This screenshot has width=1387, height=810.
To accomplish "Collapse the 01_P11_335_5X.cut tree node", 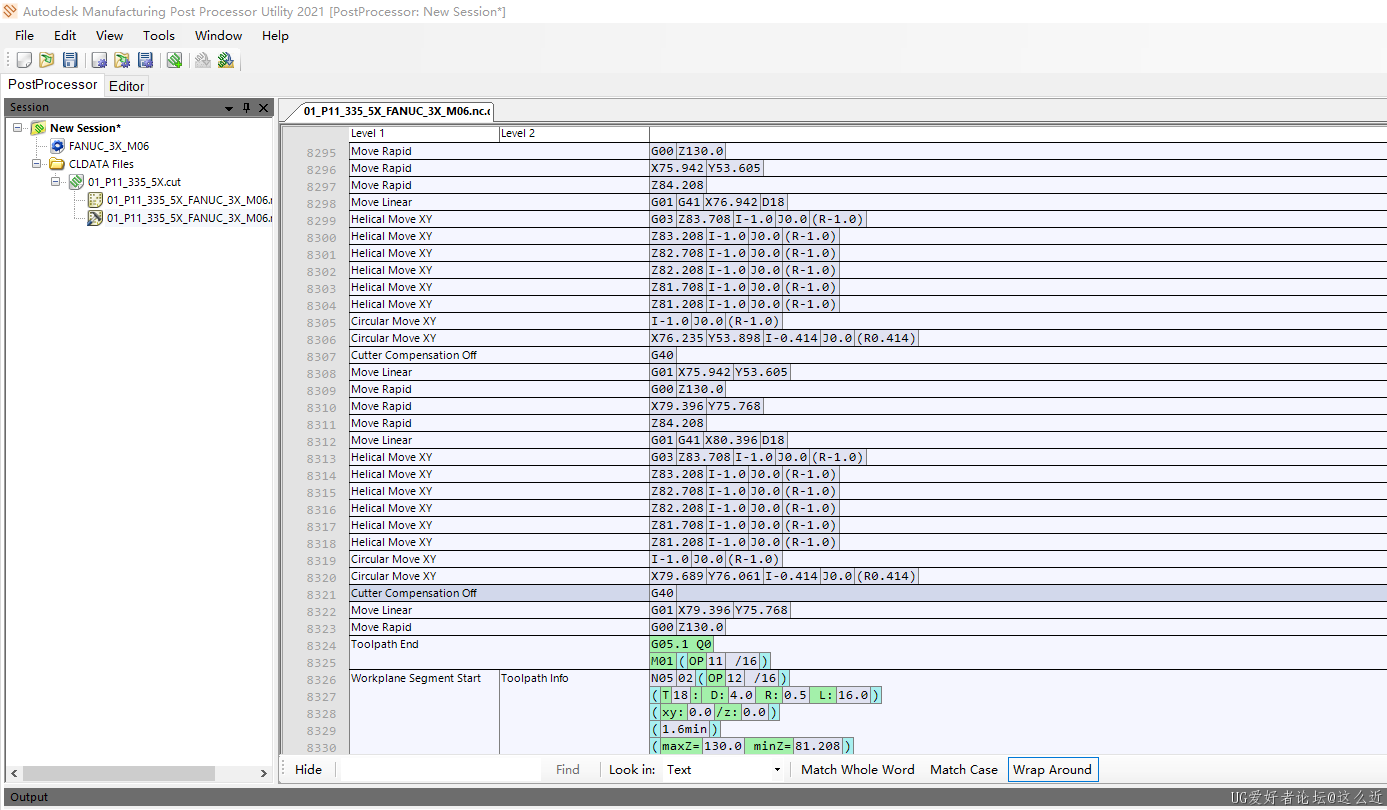I will click(x=56, y=182).
